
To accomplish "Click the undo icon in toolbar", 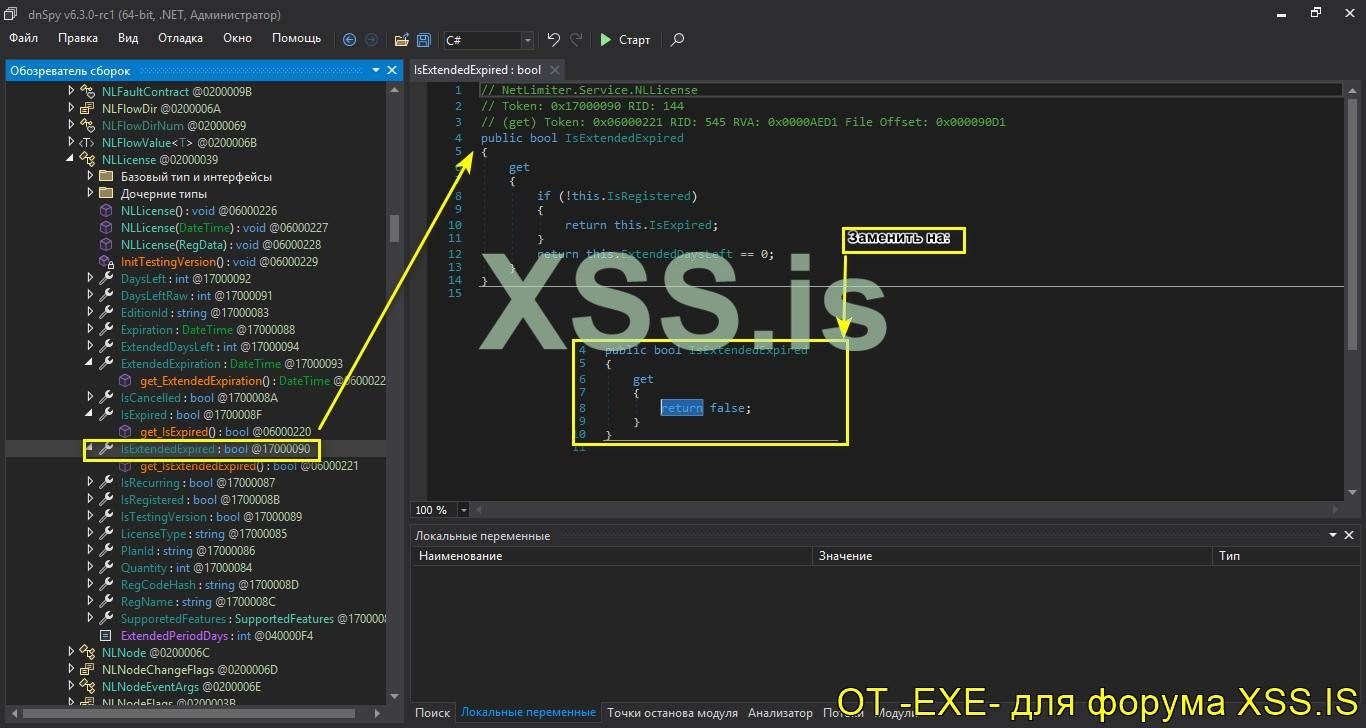I will pyautogui.click(x=553, y=40).
